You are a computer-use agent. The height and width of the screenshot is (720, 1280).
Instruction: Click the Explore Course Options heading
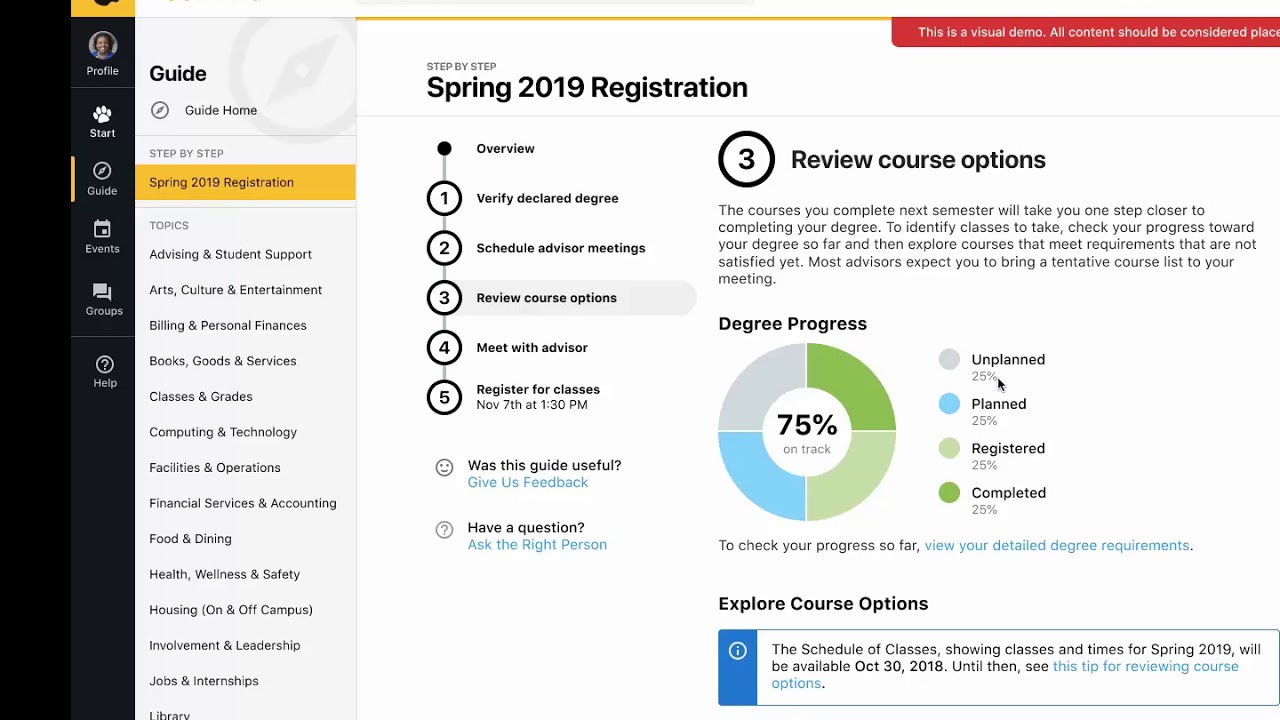[x=823, y=604]
